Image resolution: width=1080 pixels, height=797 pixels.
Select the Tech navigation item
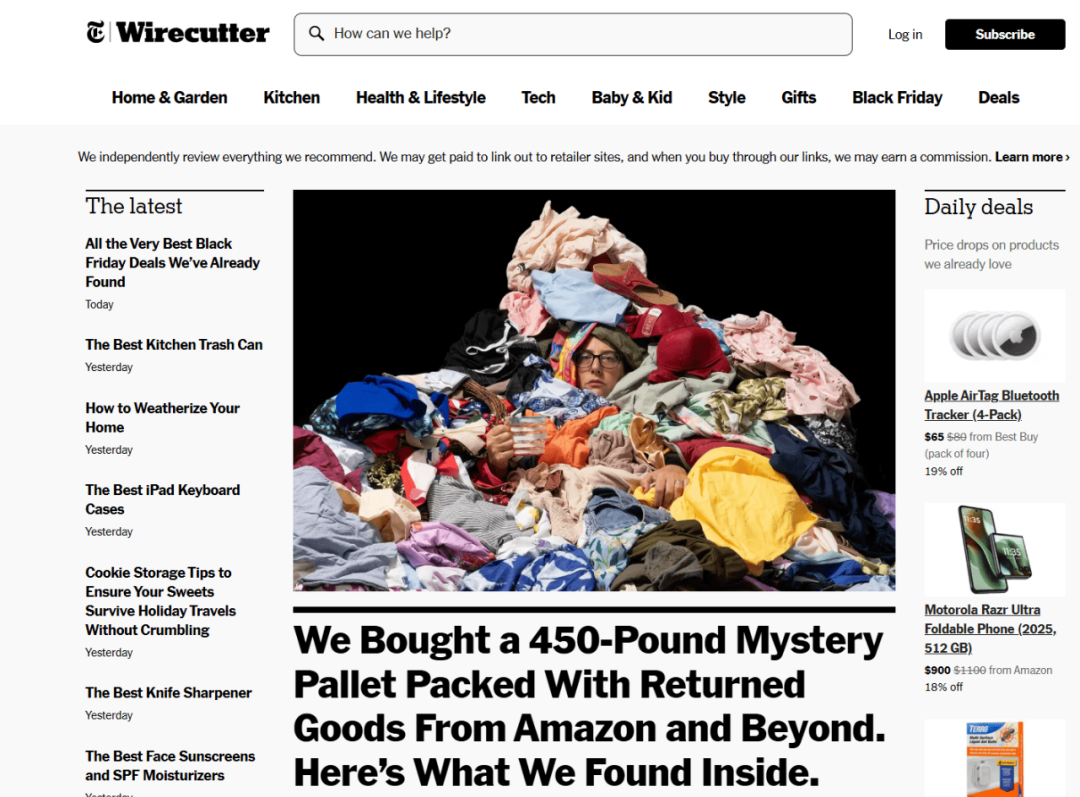pyautogui.click(x=538, y=98)
